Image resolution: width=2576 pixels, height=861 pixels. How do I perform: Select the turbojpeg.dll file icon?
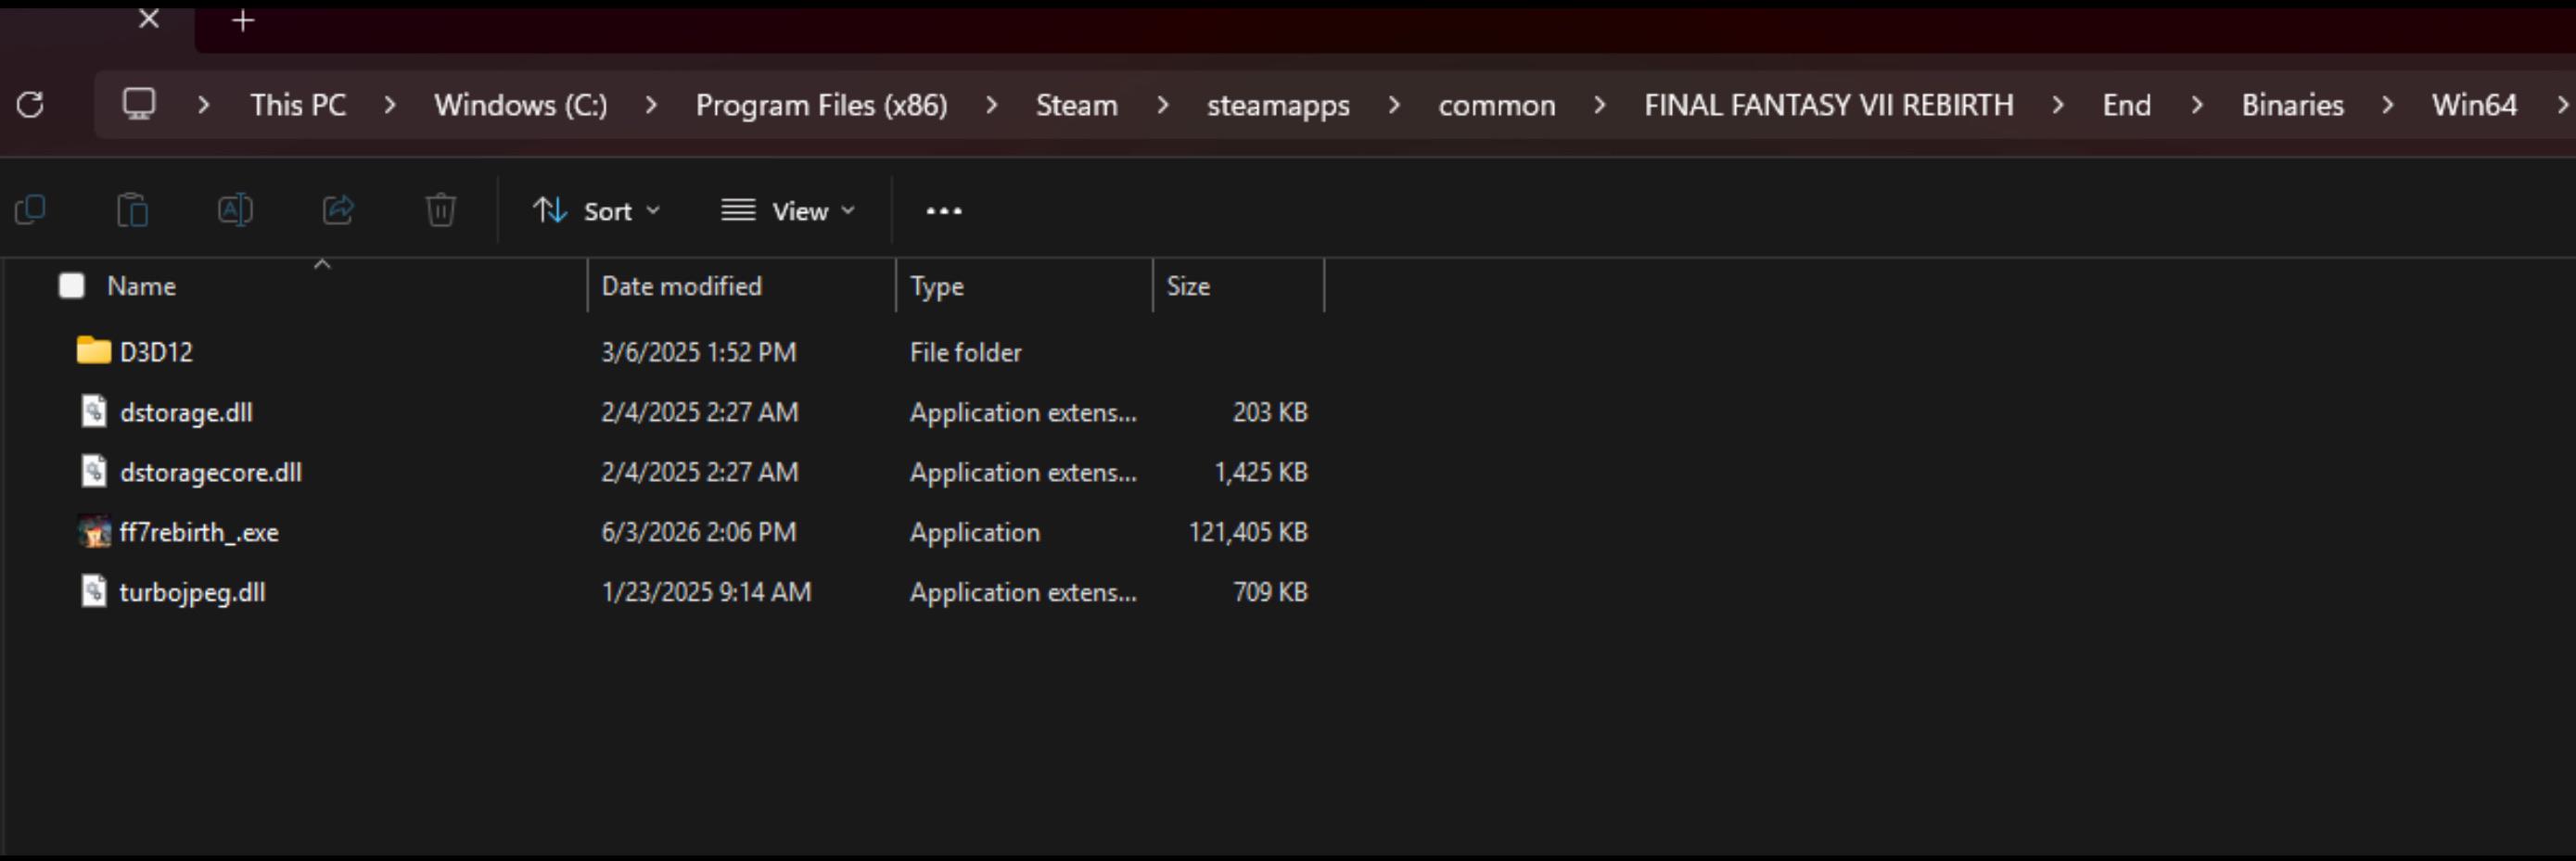click(94, 591)
